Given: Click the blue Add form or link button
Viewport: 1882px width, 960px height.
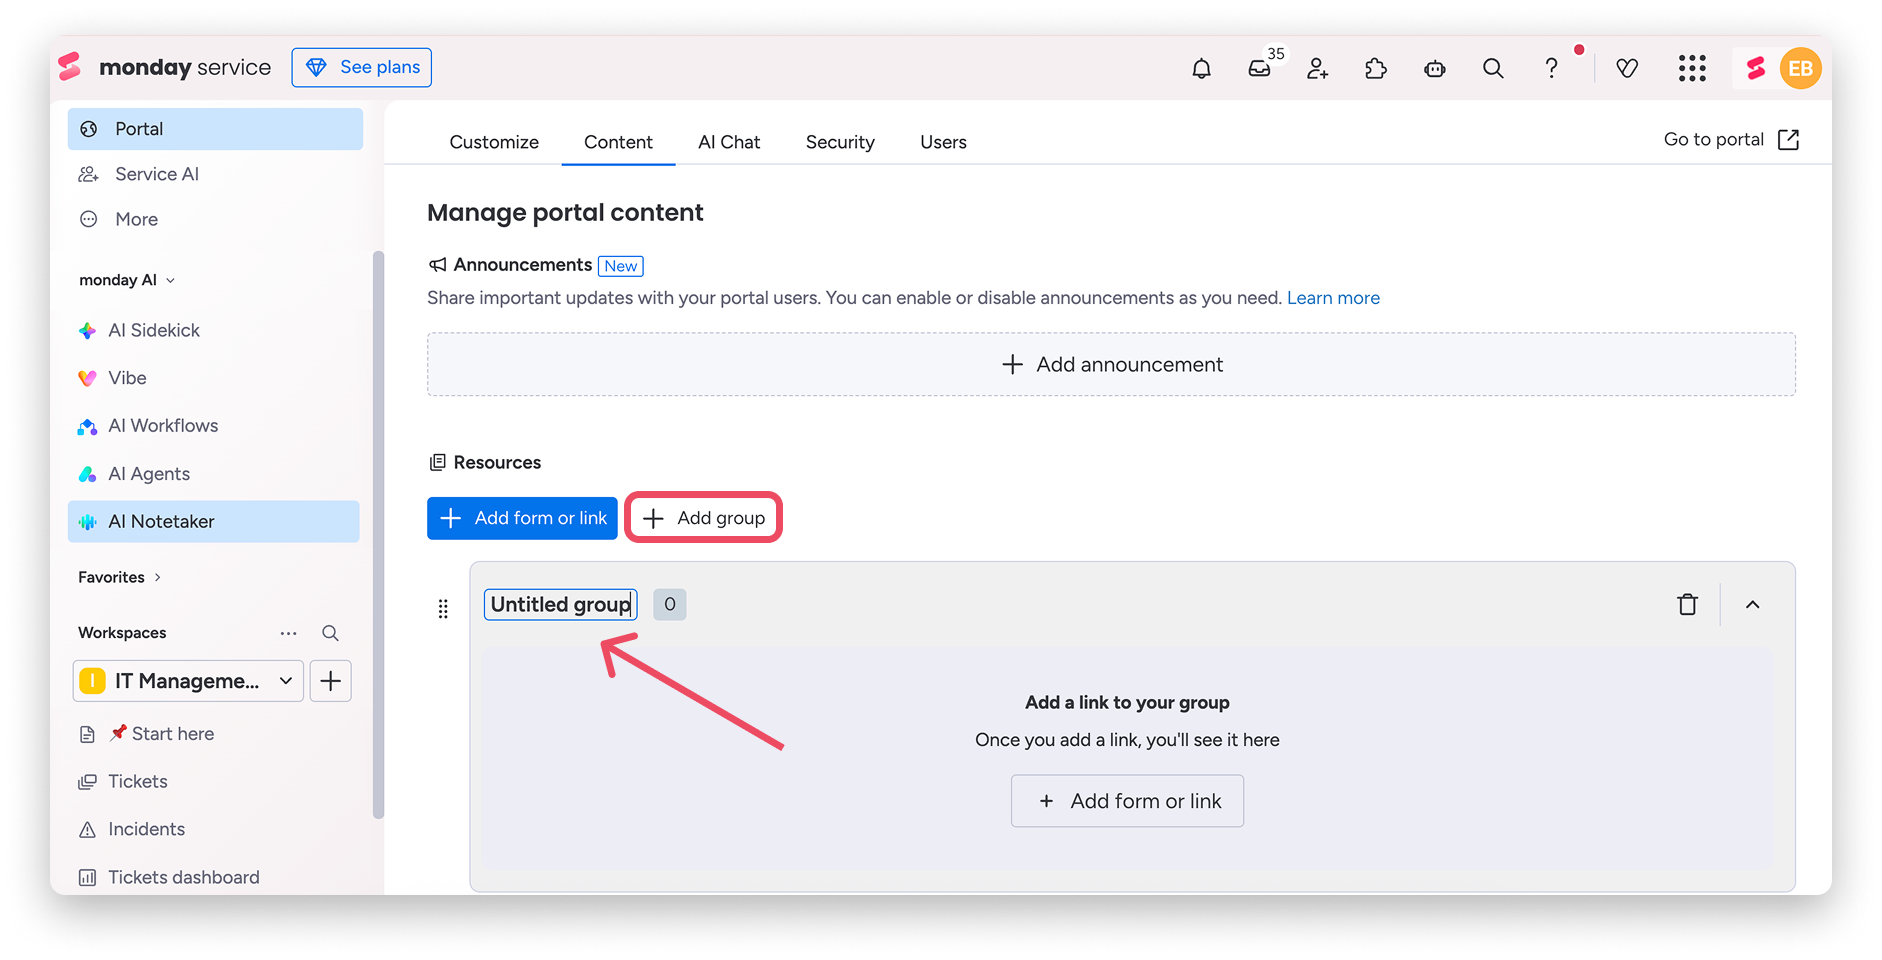Looking at the screenshot, I should click(522, 518).
